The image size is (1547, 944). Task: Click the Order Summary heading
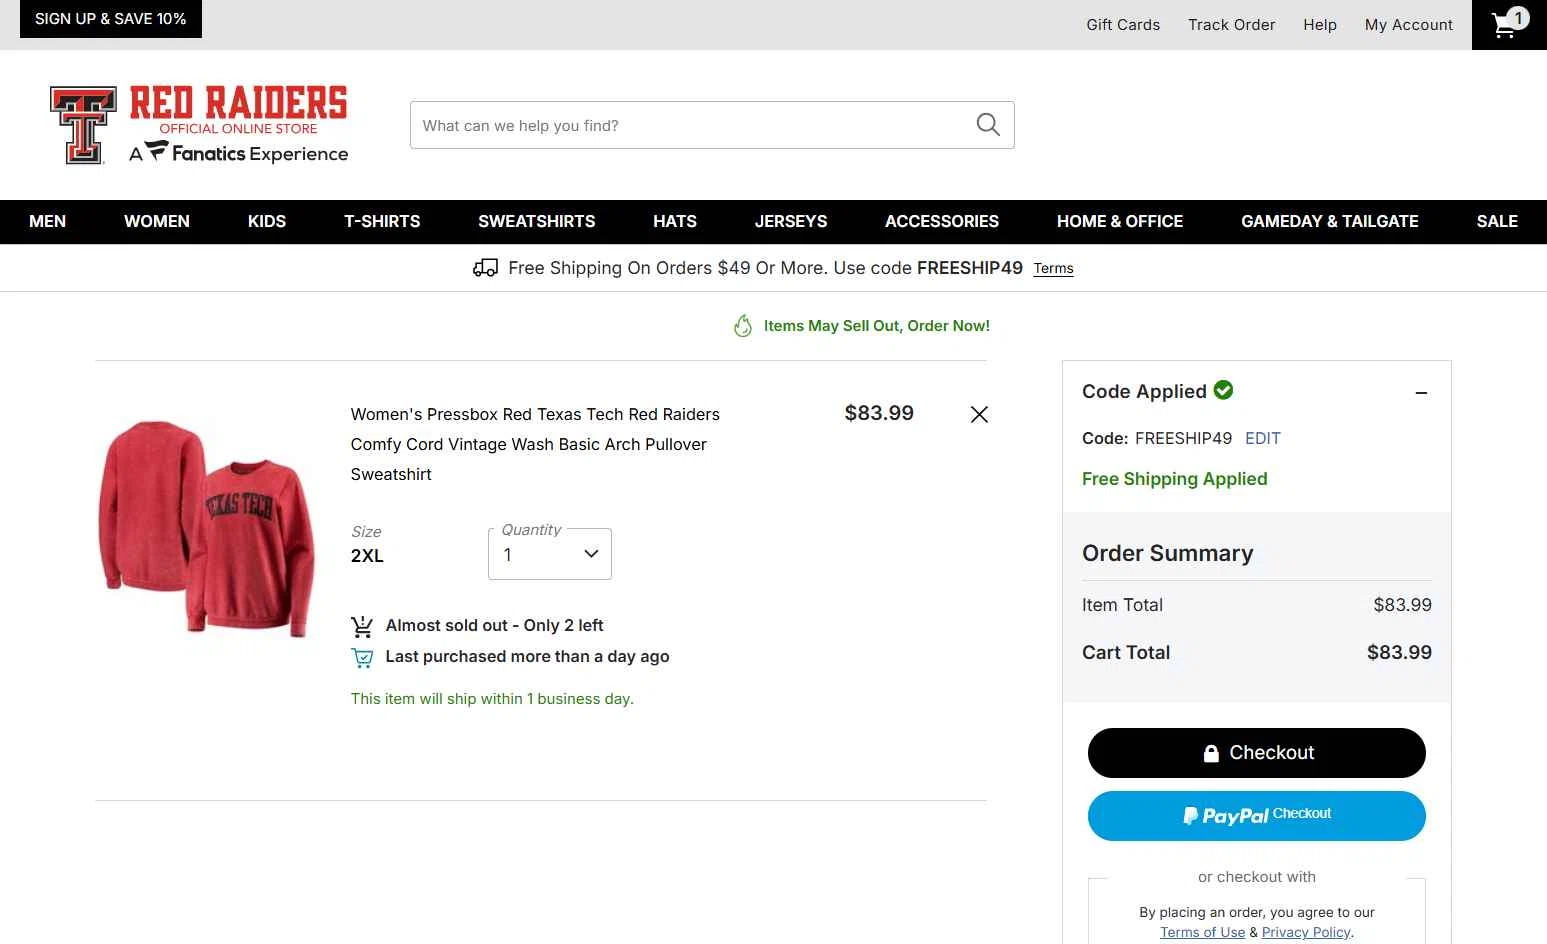click(1167, 553)
